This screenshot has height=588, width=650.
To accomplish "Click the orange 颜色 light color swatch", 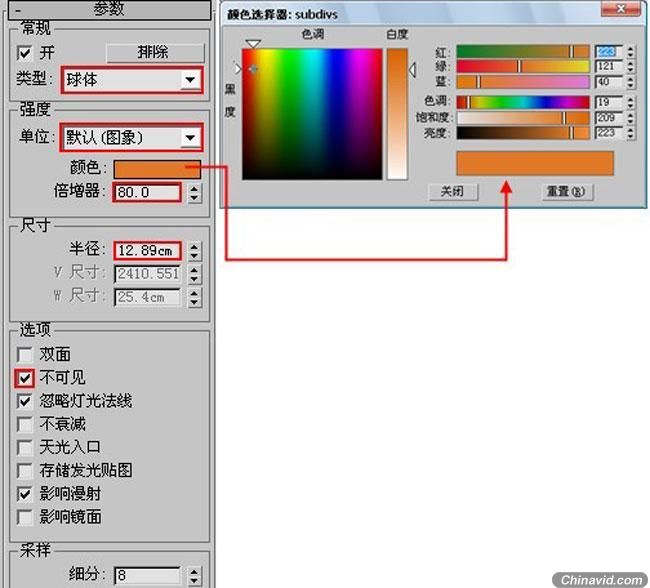I will (157, 169).
